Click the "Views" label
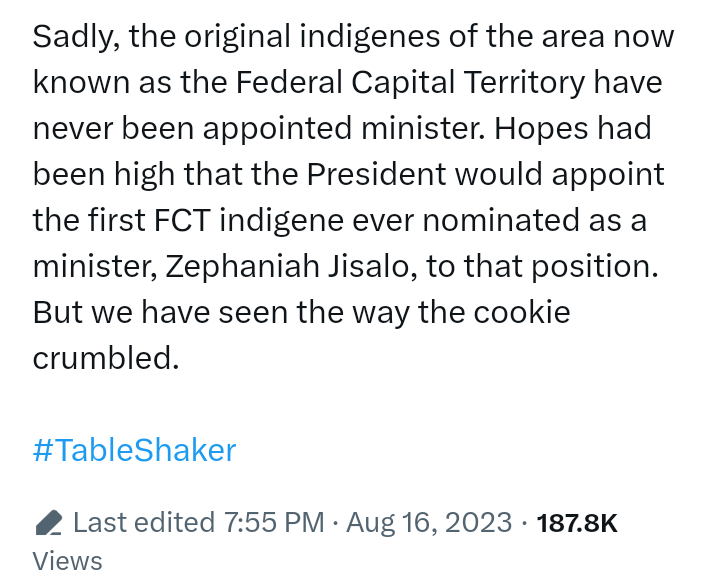 point(67,561)
